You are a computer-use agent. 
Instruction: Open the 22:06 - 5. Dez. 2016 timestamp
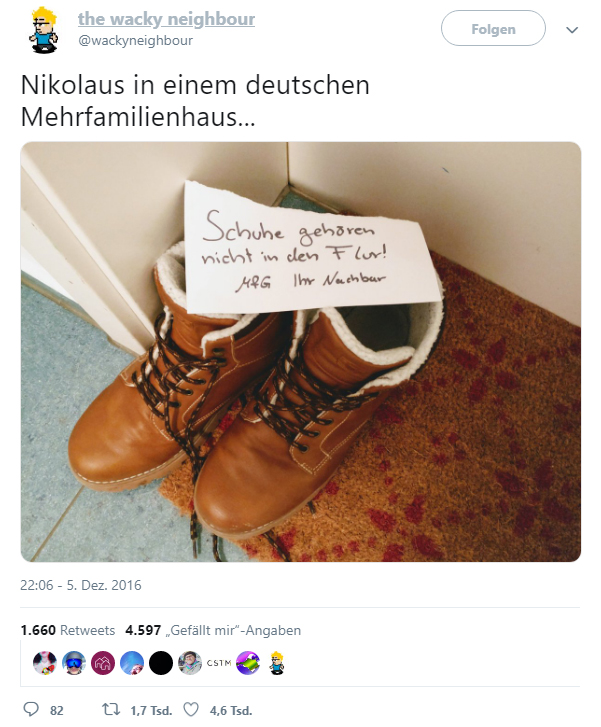tap(81, 585)
